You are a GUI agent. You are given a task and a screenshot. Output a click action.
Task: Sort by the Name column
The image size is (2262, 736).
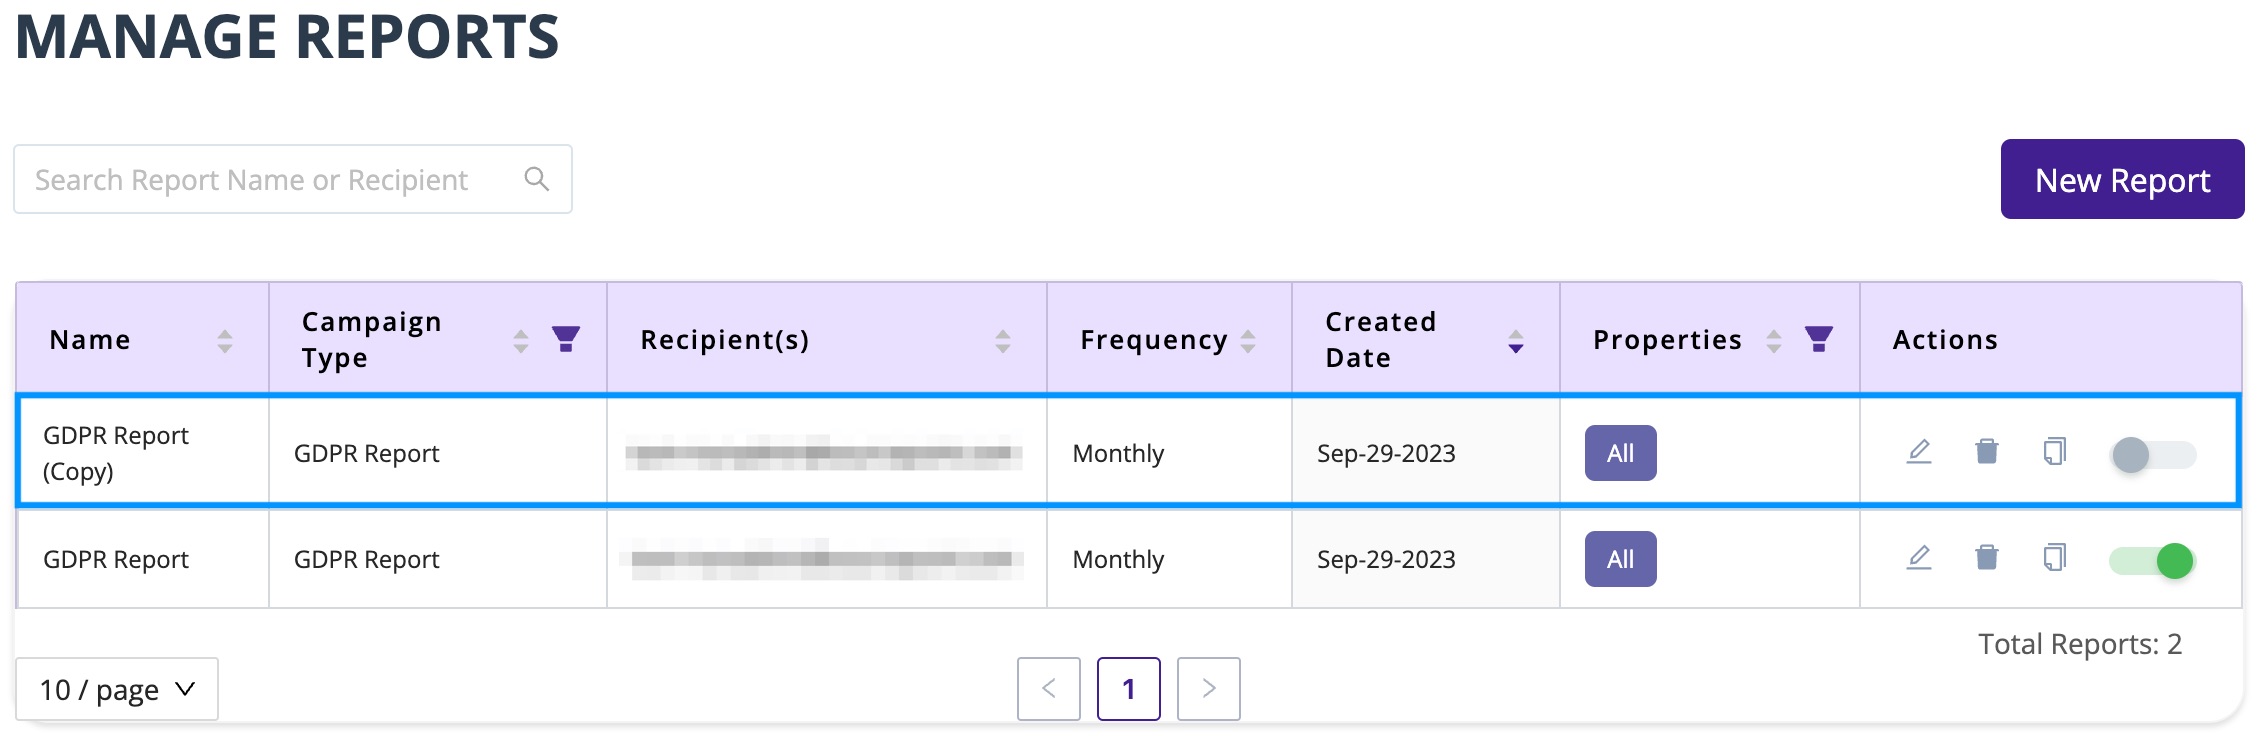point(225,341)
